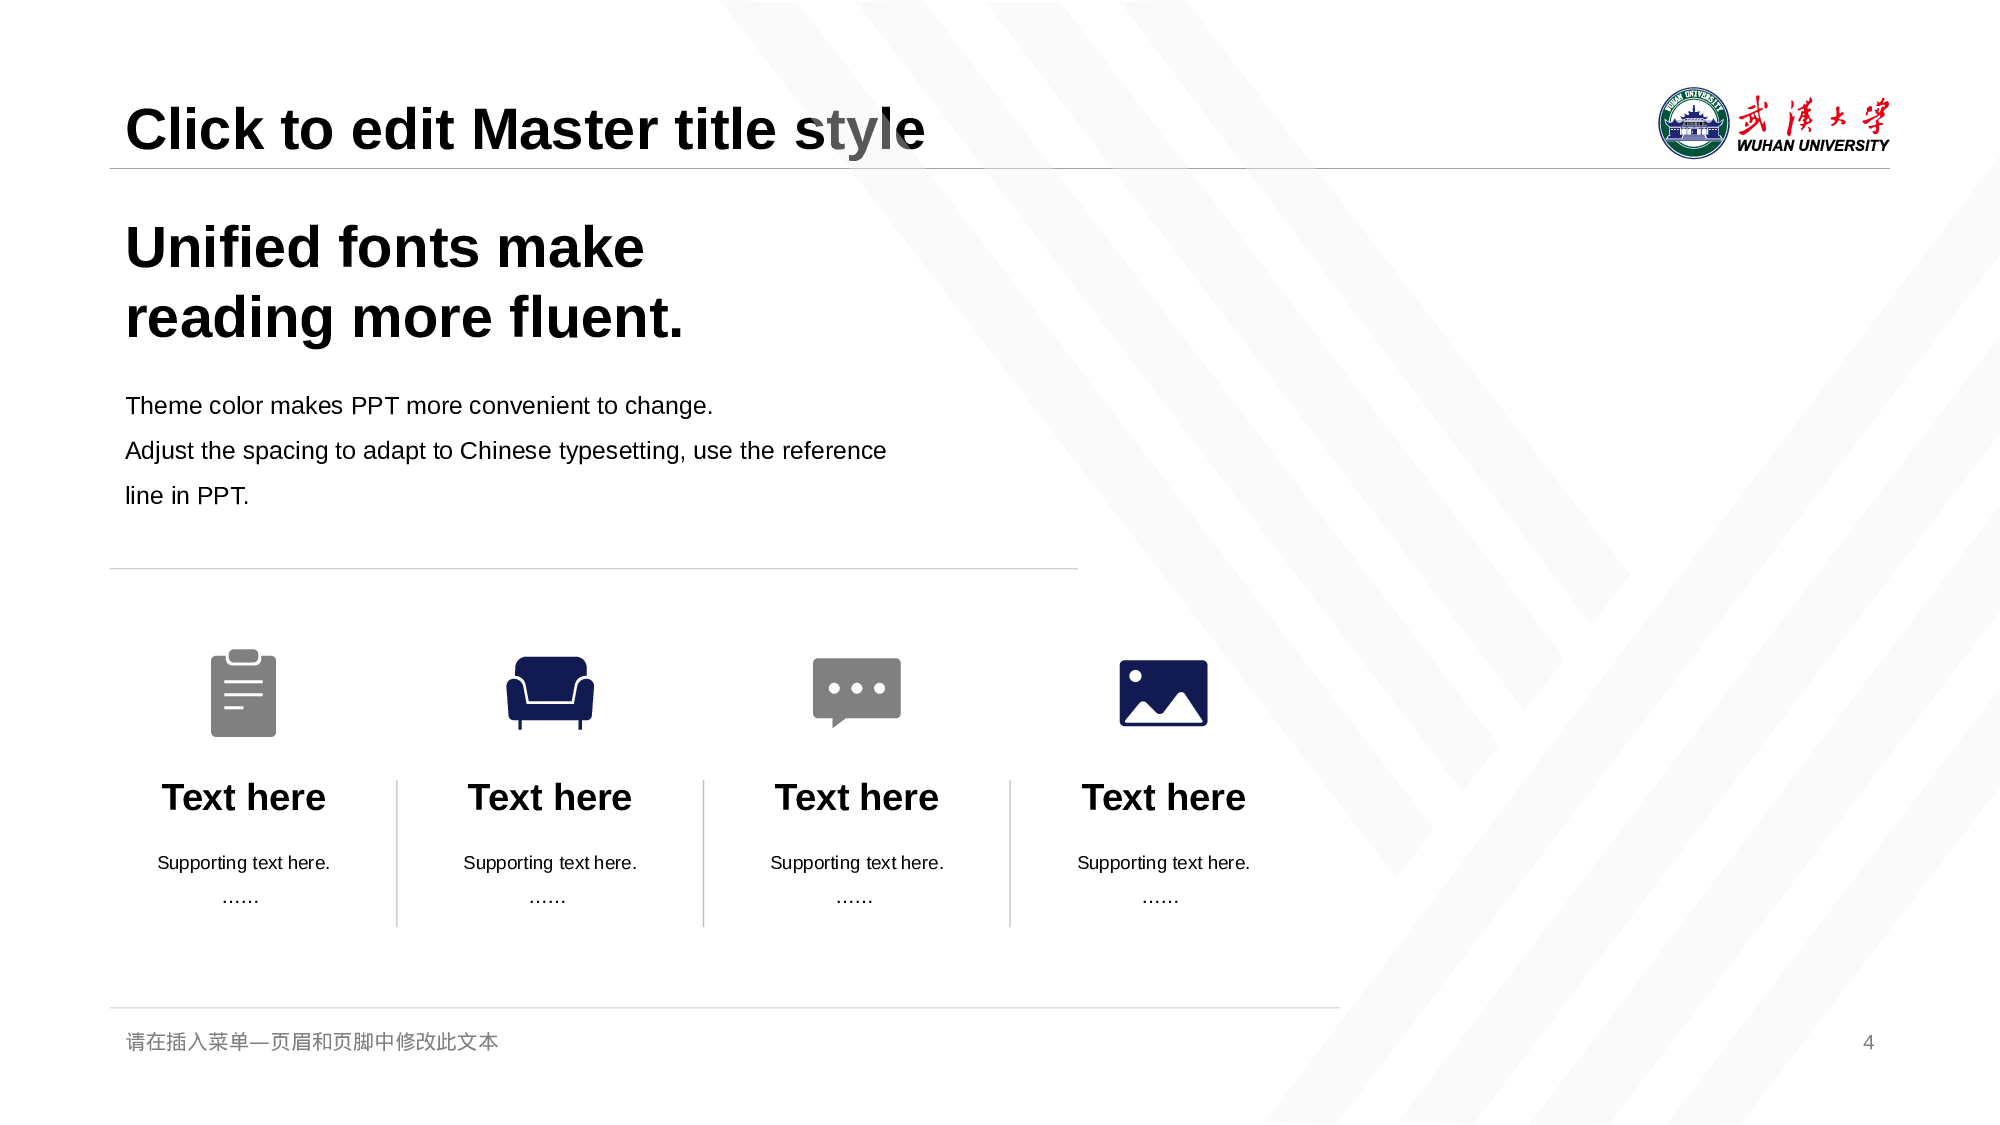Viewport: 2000px width, 1125px height.
Task: Click 'Supporting text here.' in fourth column
Action: 1163,863
